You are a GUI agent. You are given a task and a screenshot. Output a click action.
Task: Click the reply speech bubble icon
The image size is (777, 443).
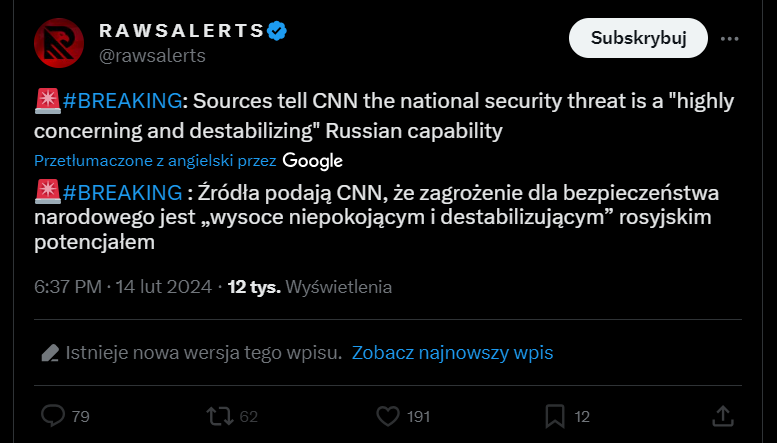[x=53, y=416]
